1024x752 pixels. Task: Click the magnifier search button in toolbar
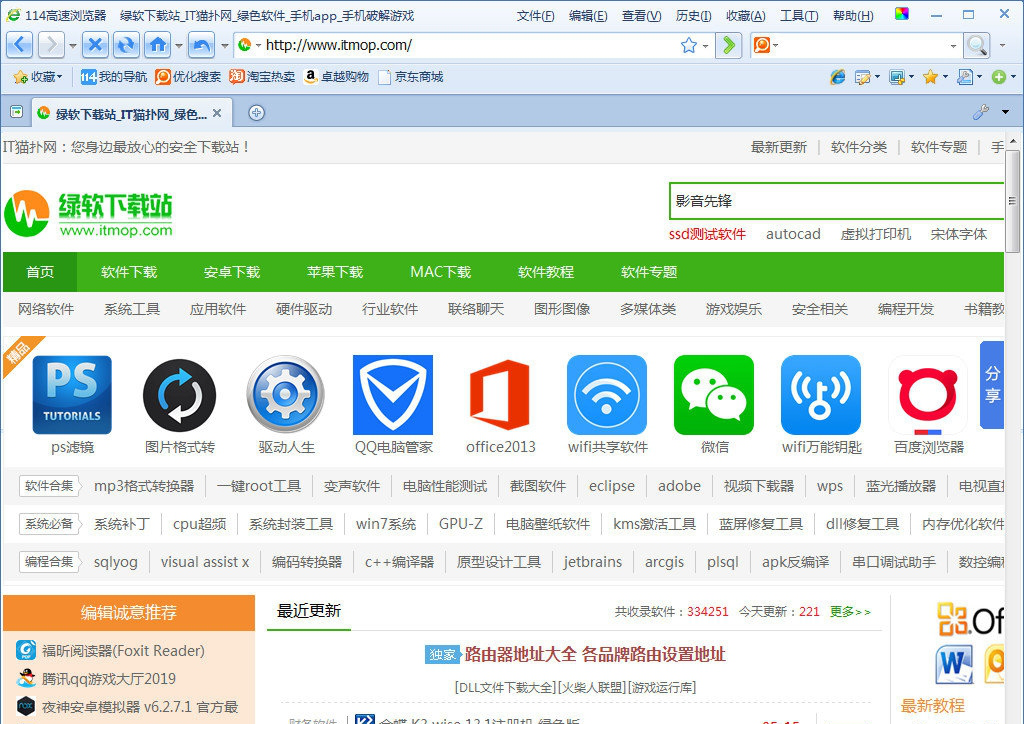point(977,45)
